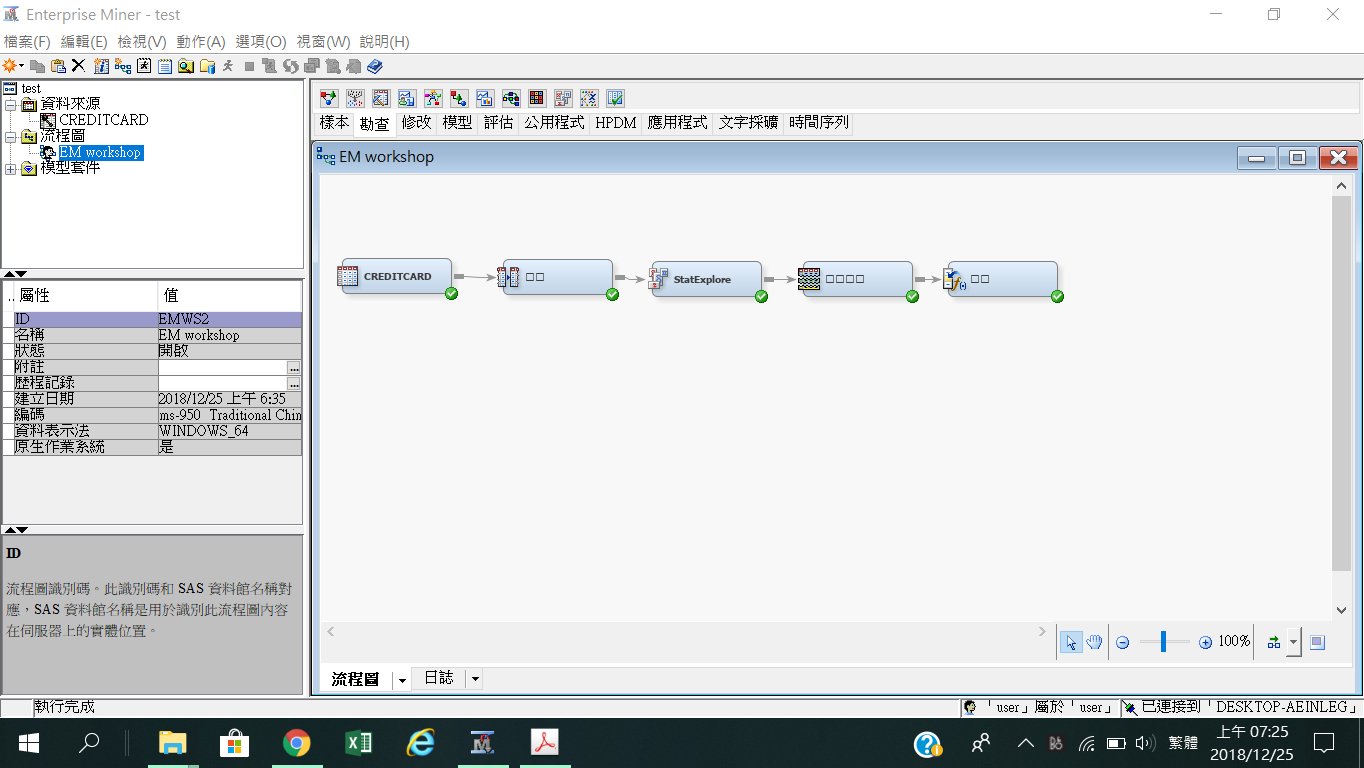Click the zoom level slider handle
Screen dimensions: 1364x768
tap(1163, 642)
